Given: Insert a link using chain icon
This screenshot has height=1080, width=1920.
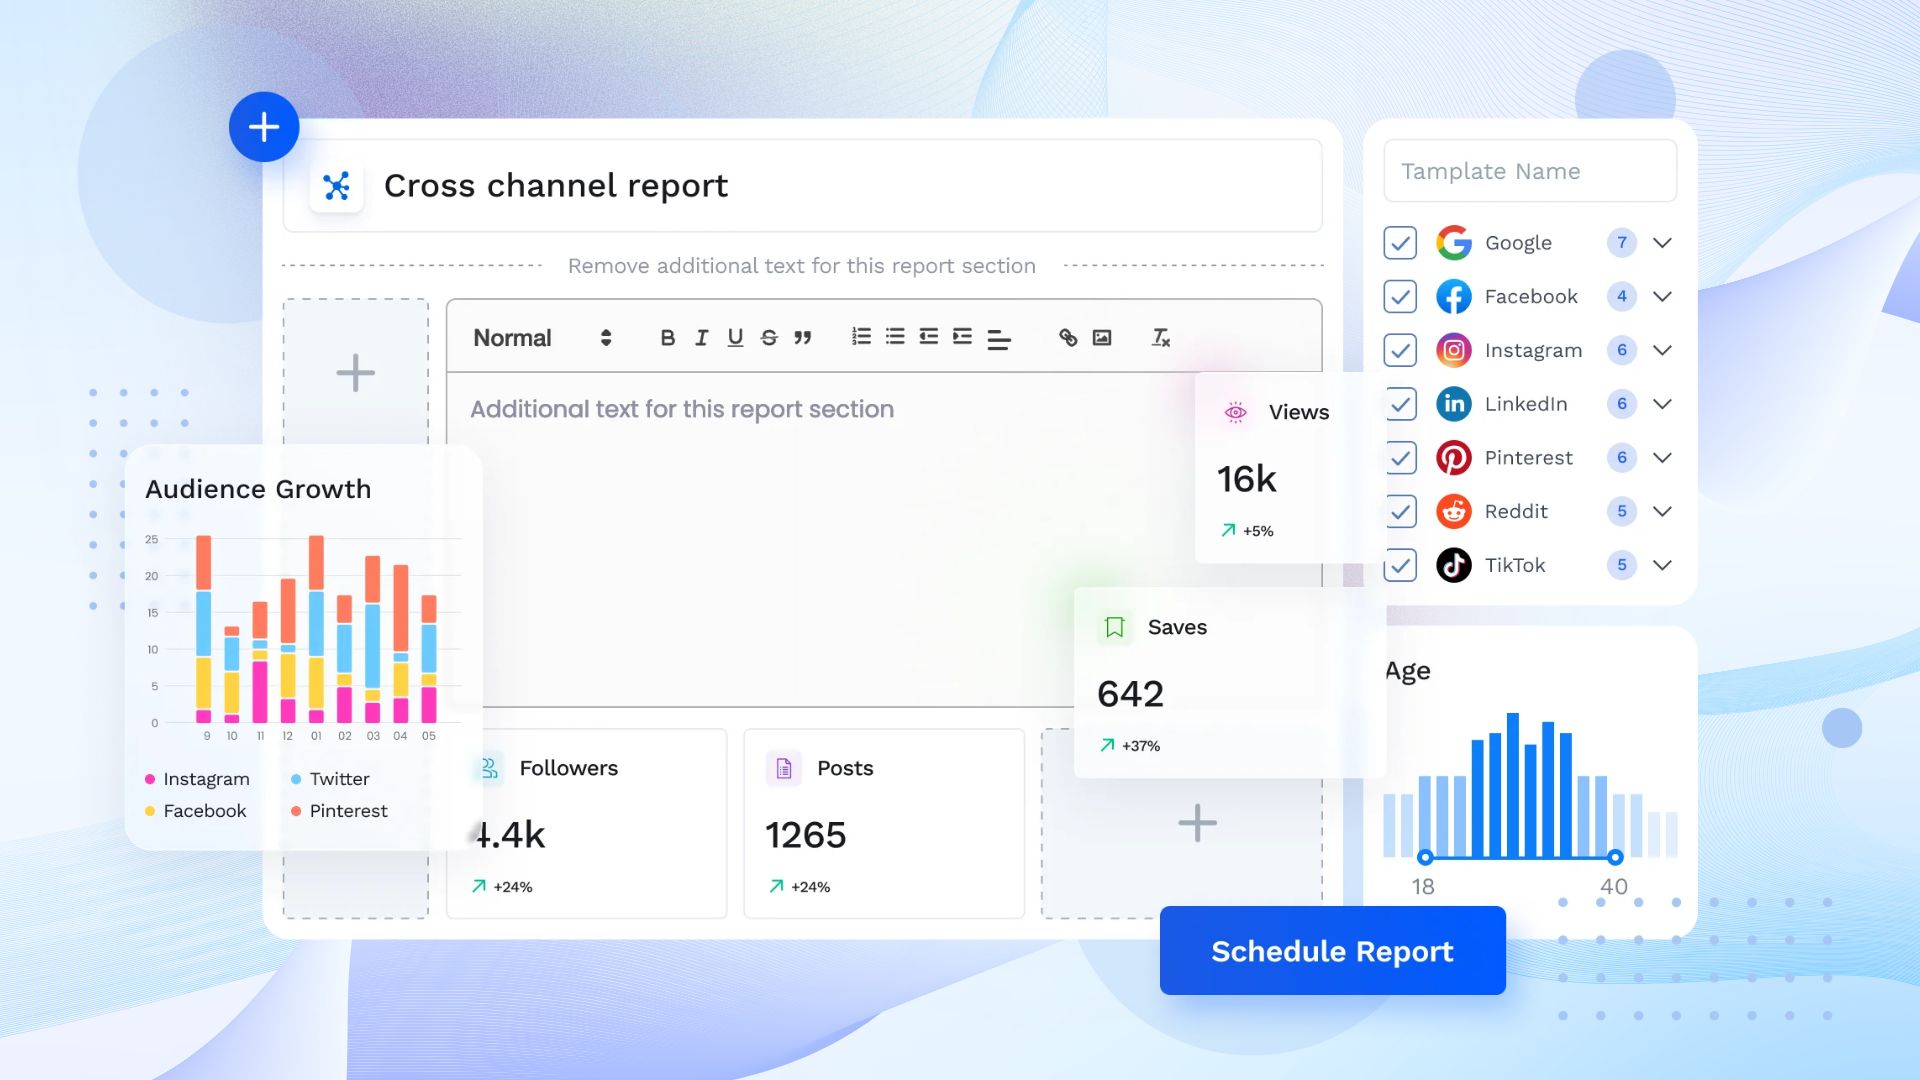Looking at the screenshot, I should click(x=1068, y=338).
